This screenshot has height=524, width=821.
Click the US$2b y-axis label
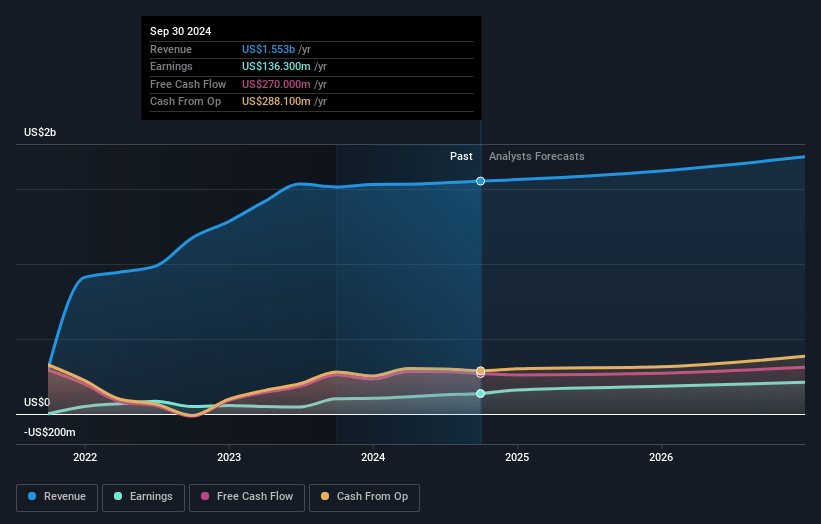(40, 132)
